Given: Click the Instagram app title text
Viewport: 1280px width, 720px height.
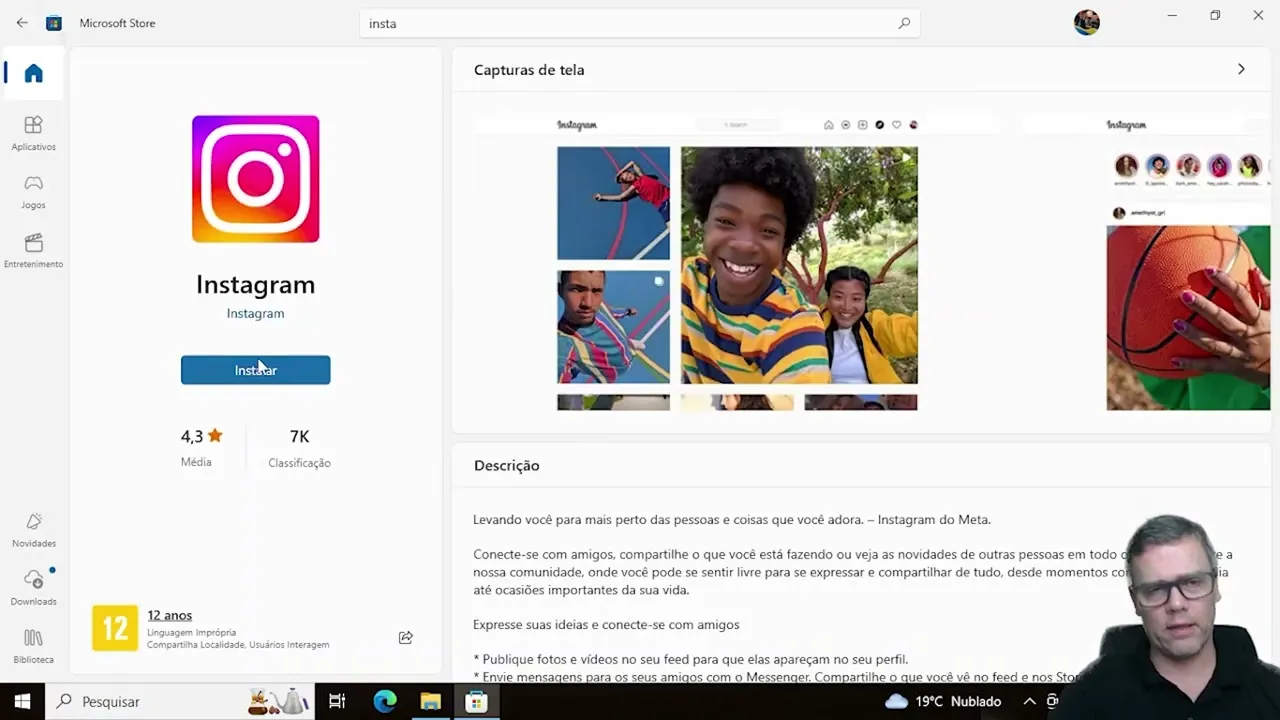Looking at the screenshot, I should coord(255,284).
